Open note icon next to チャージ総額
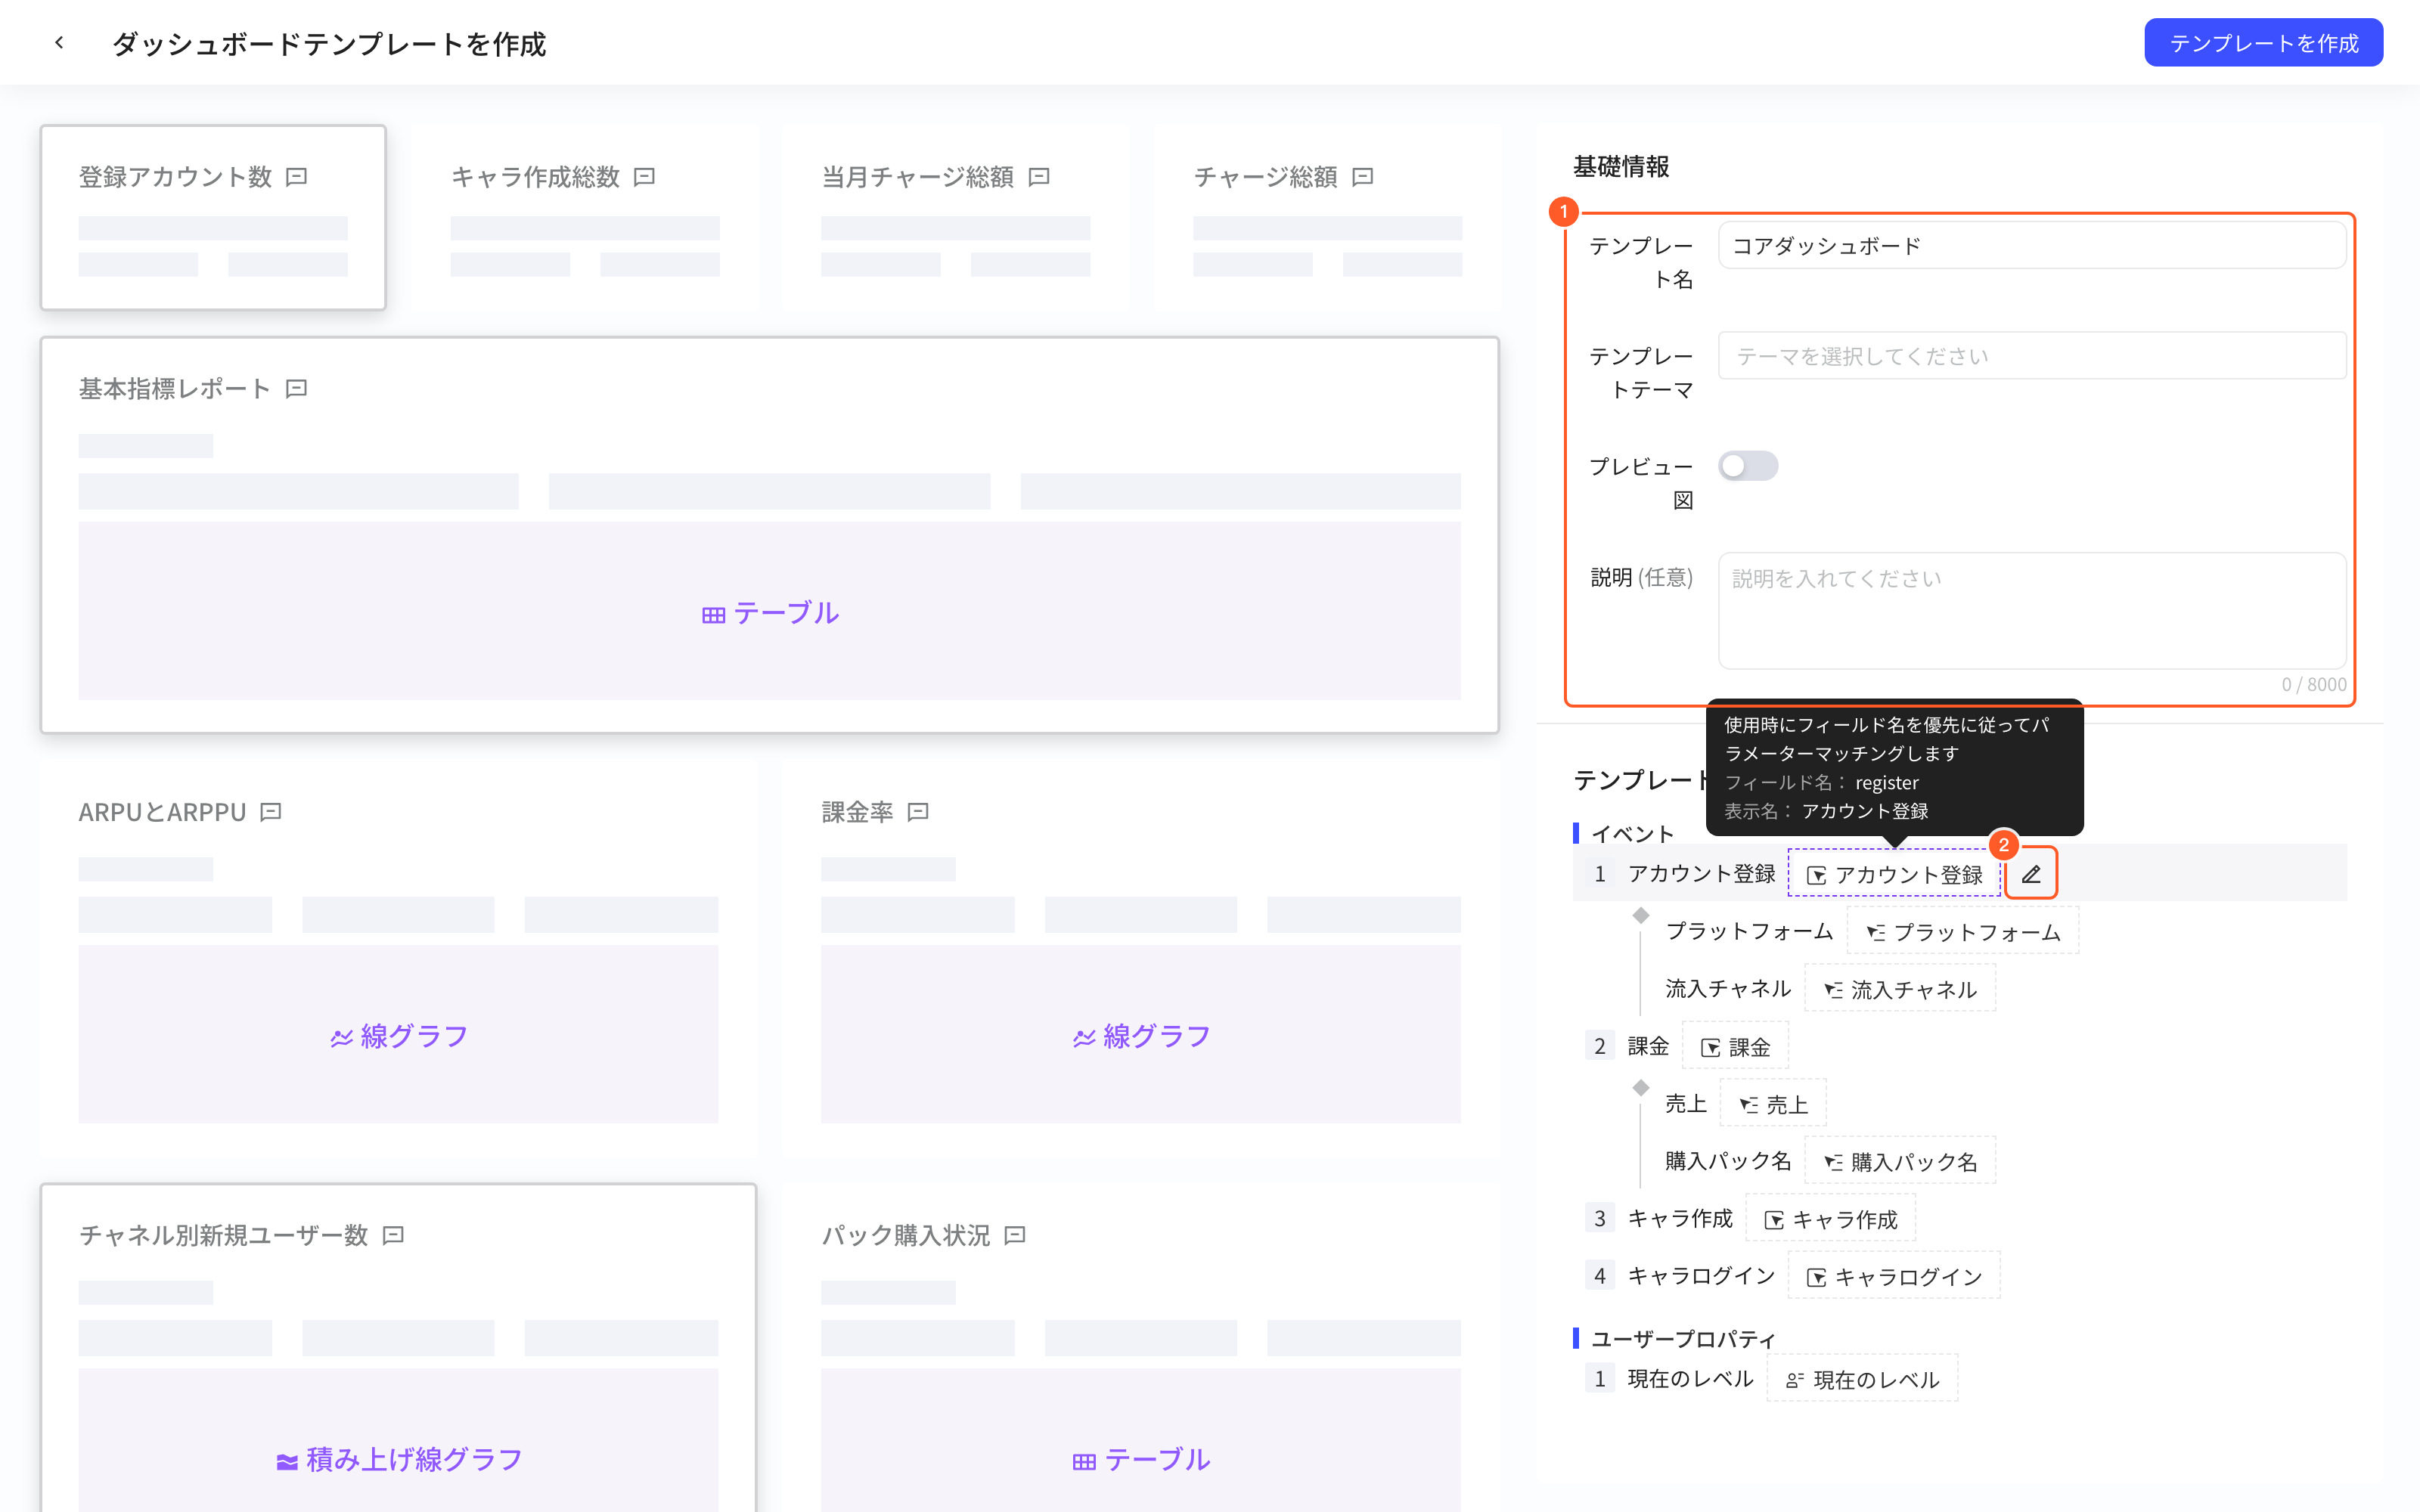 click(x=1362, y=177)
